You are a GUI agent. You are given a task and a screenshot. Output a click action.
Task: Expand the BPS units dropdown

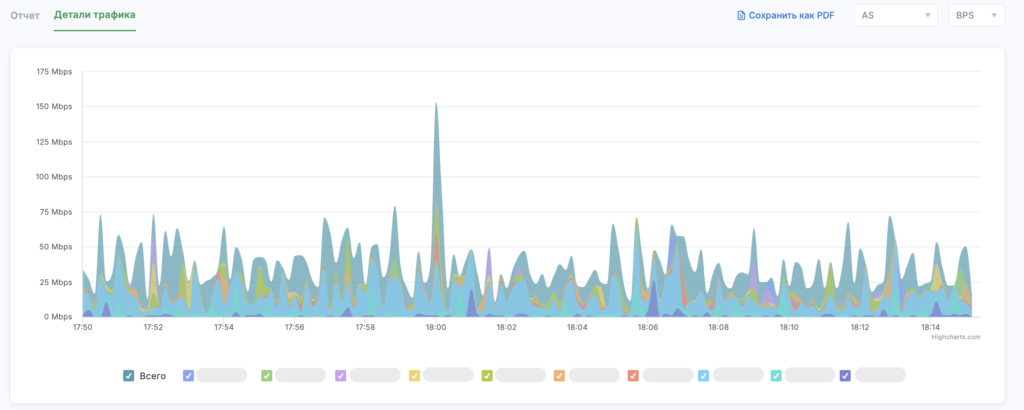coord(975,15)
